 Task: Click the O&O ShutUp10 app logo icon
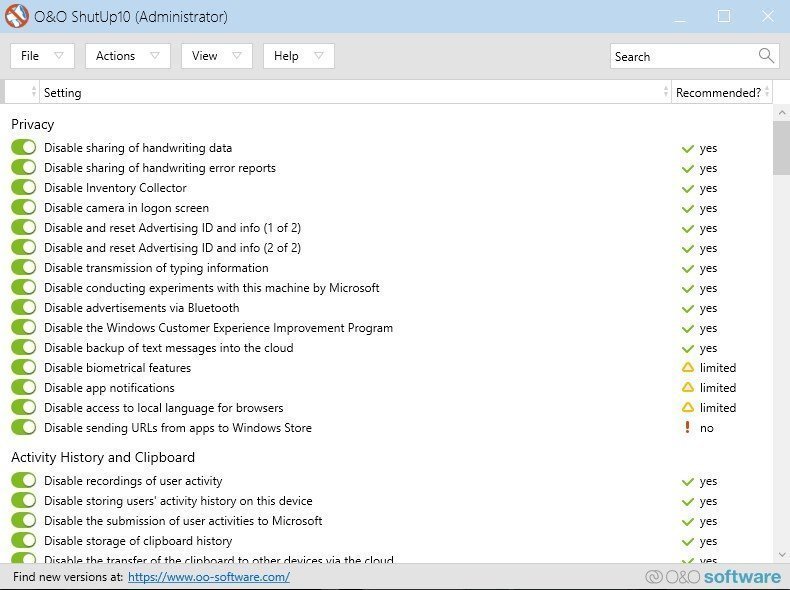(17, 16)
